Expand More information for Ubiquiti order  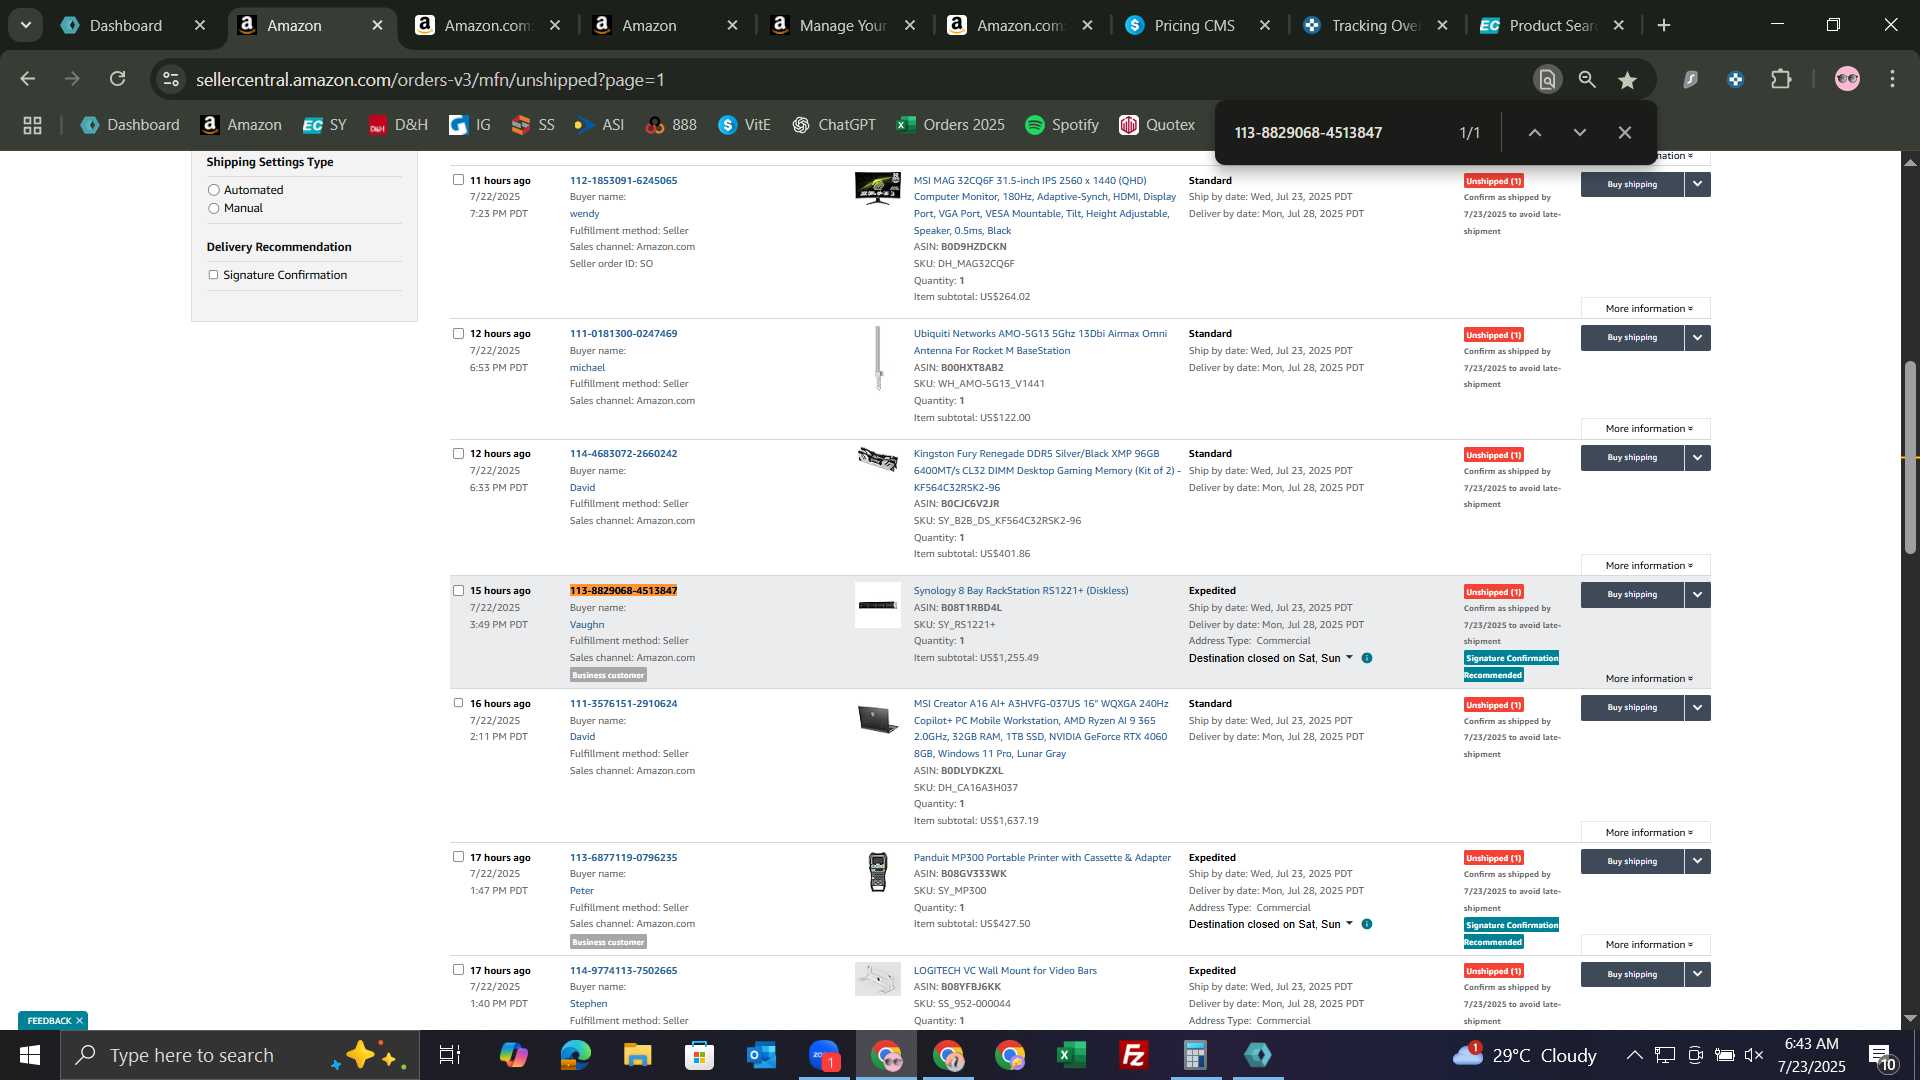[x=1646, y=429]
